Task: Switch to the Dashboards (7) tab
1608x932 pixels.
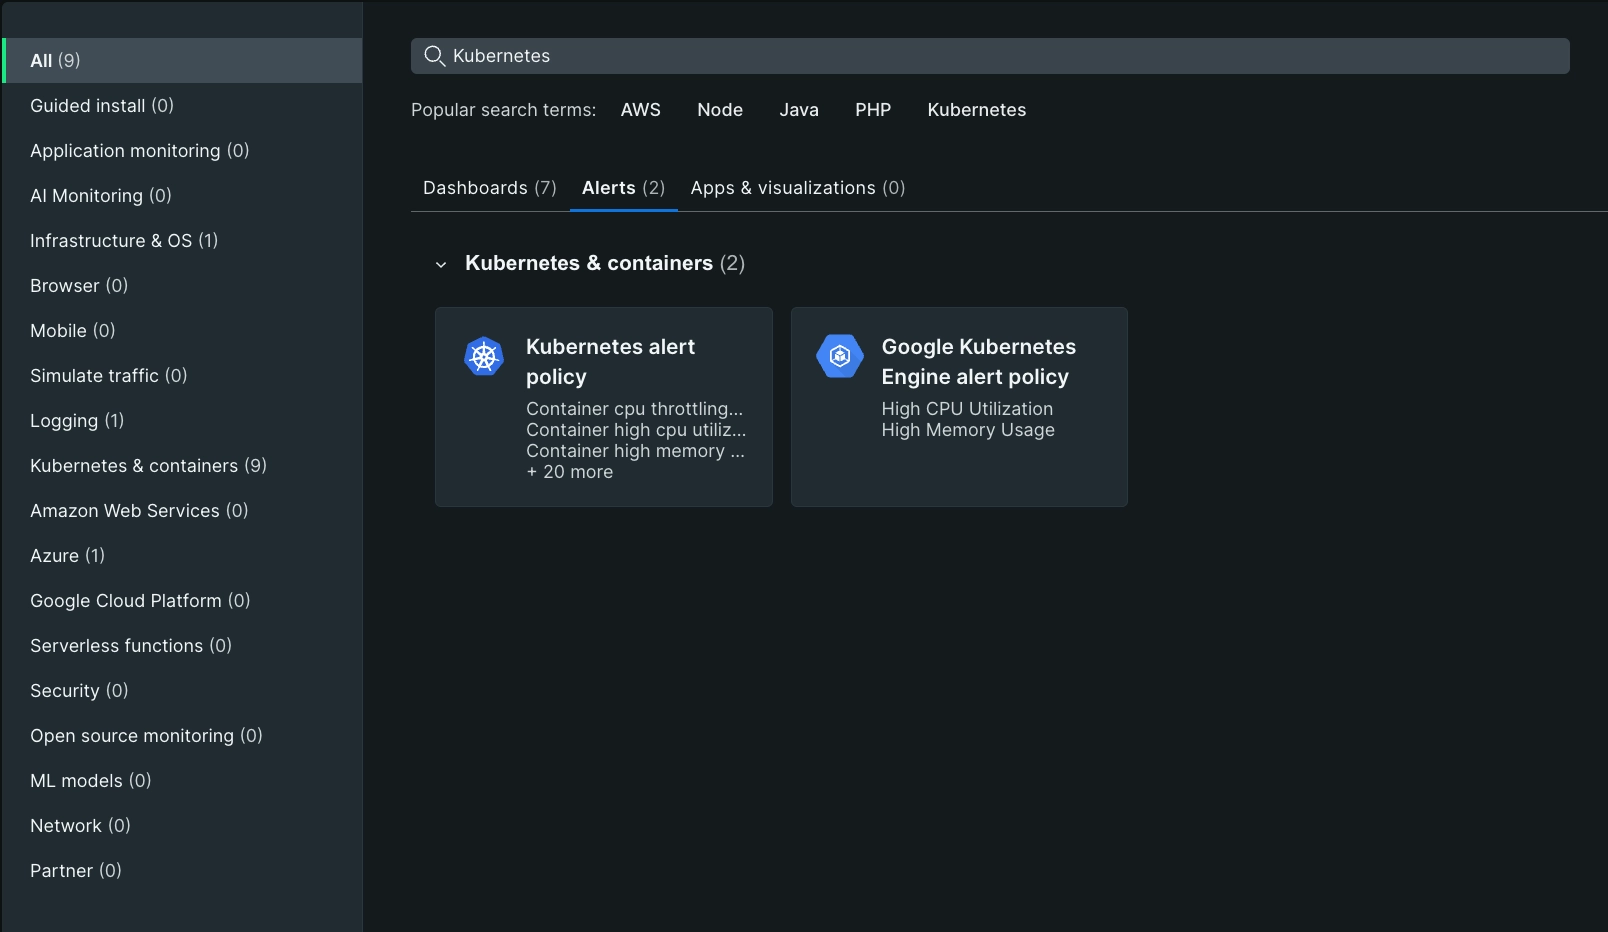Action: [490, 188]
